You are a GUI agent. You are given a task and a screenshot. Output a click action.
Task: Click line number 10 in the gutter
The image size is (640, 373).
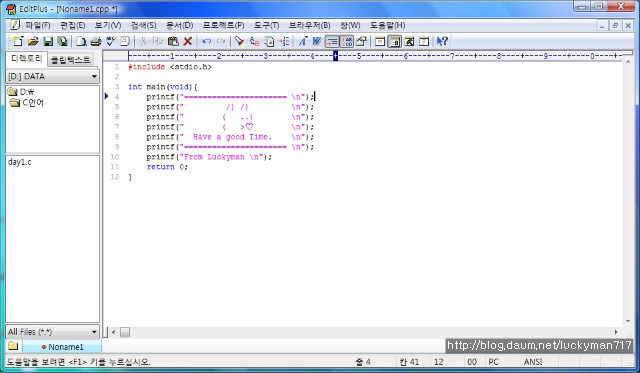click(x=114, y=157)
